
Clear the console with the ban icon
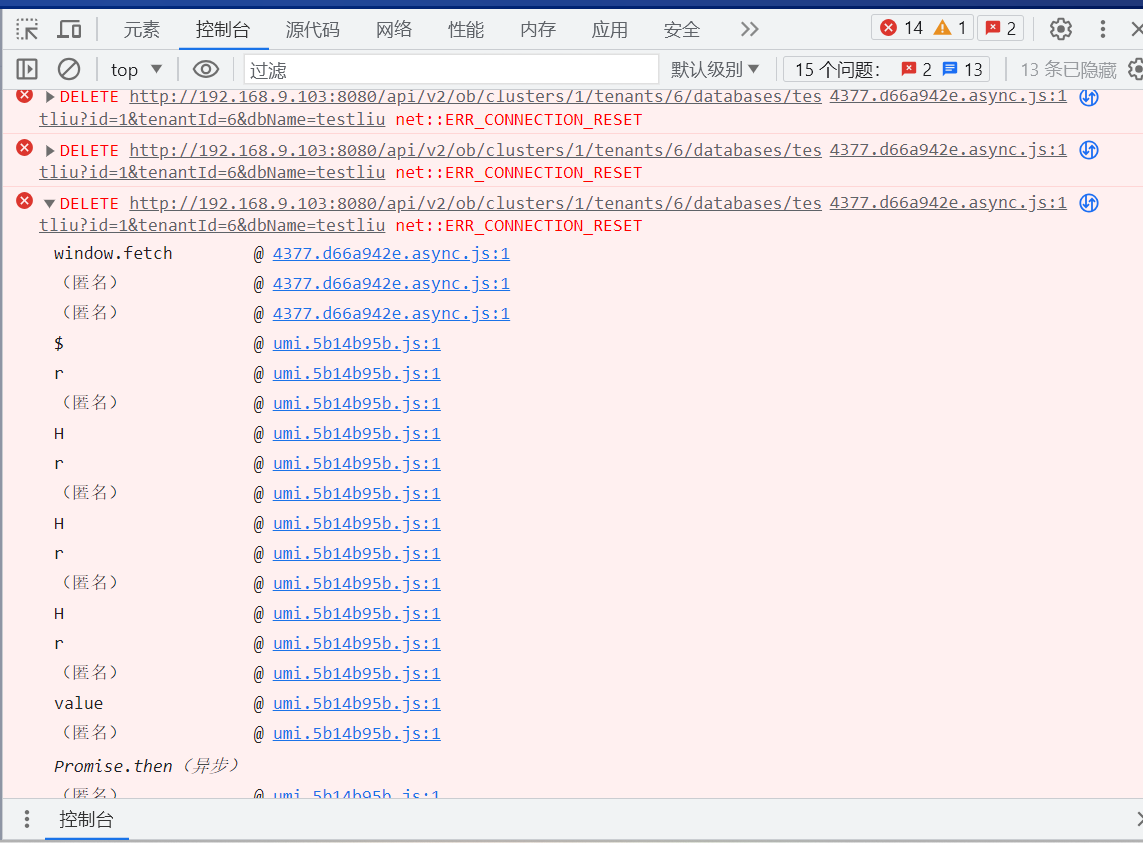click(x=69, y=69)
